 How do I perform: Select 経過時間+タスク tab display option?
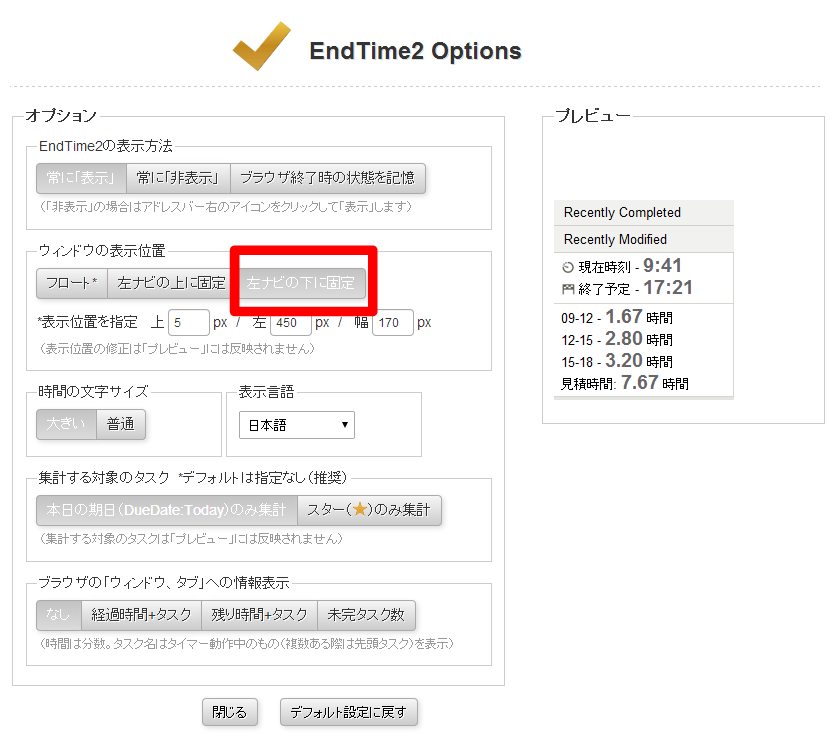140,615
